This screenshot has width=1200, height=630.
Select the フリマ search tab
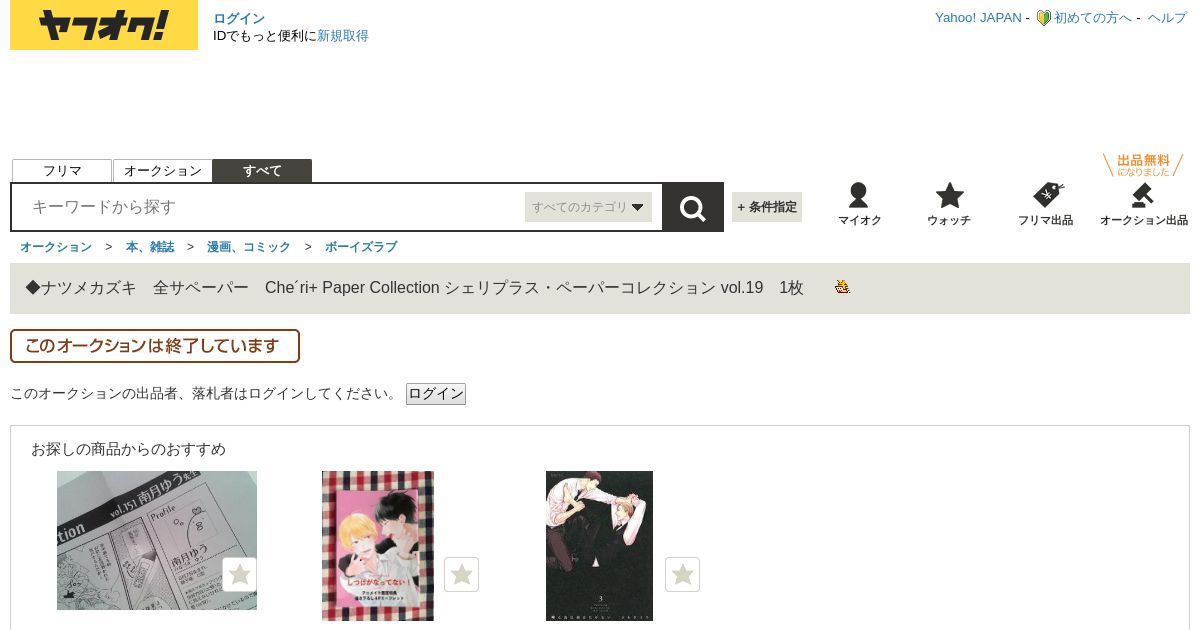tap(62, 171)
